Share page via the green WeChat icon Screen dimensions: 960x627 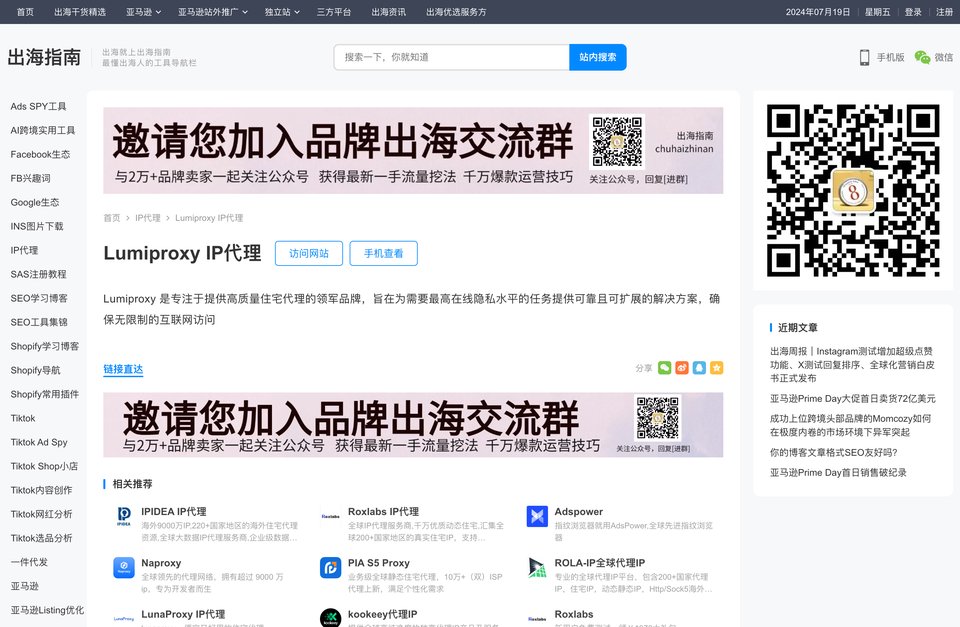(x=664, y=367)
